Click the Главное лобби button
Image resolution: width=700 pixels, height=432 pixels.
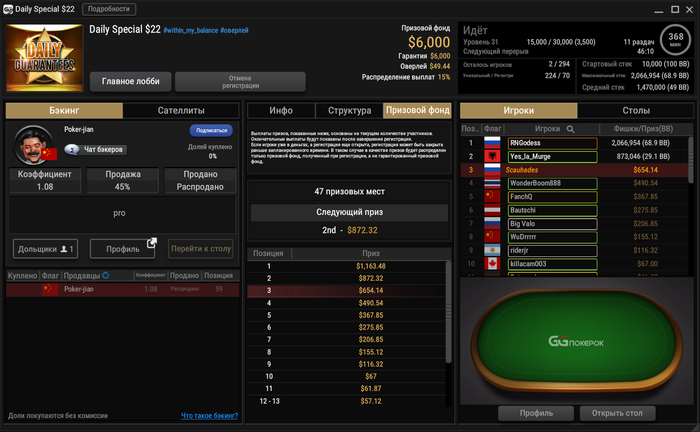tap(130, 81)
